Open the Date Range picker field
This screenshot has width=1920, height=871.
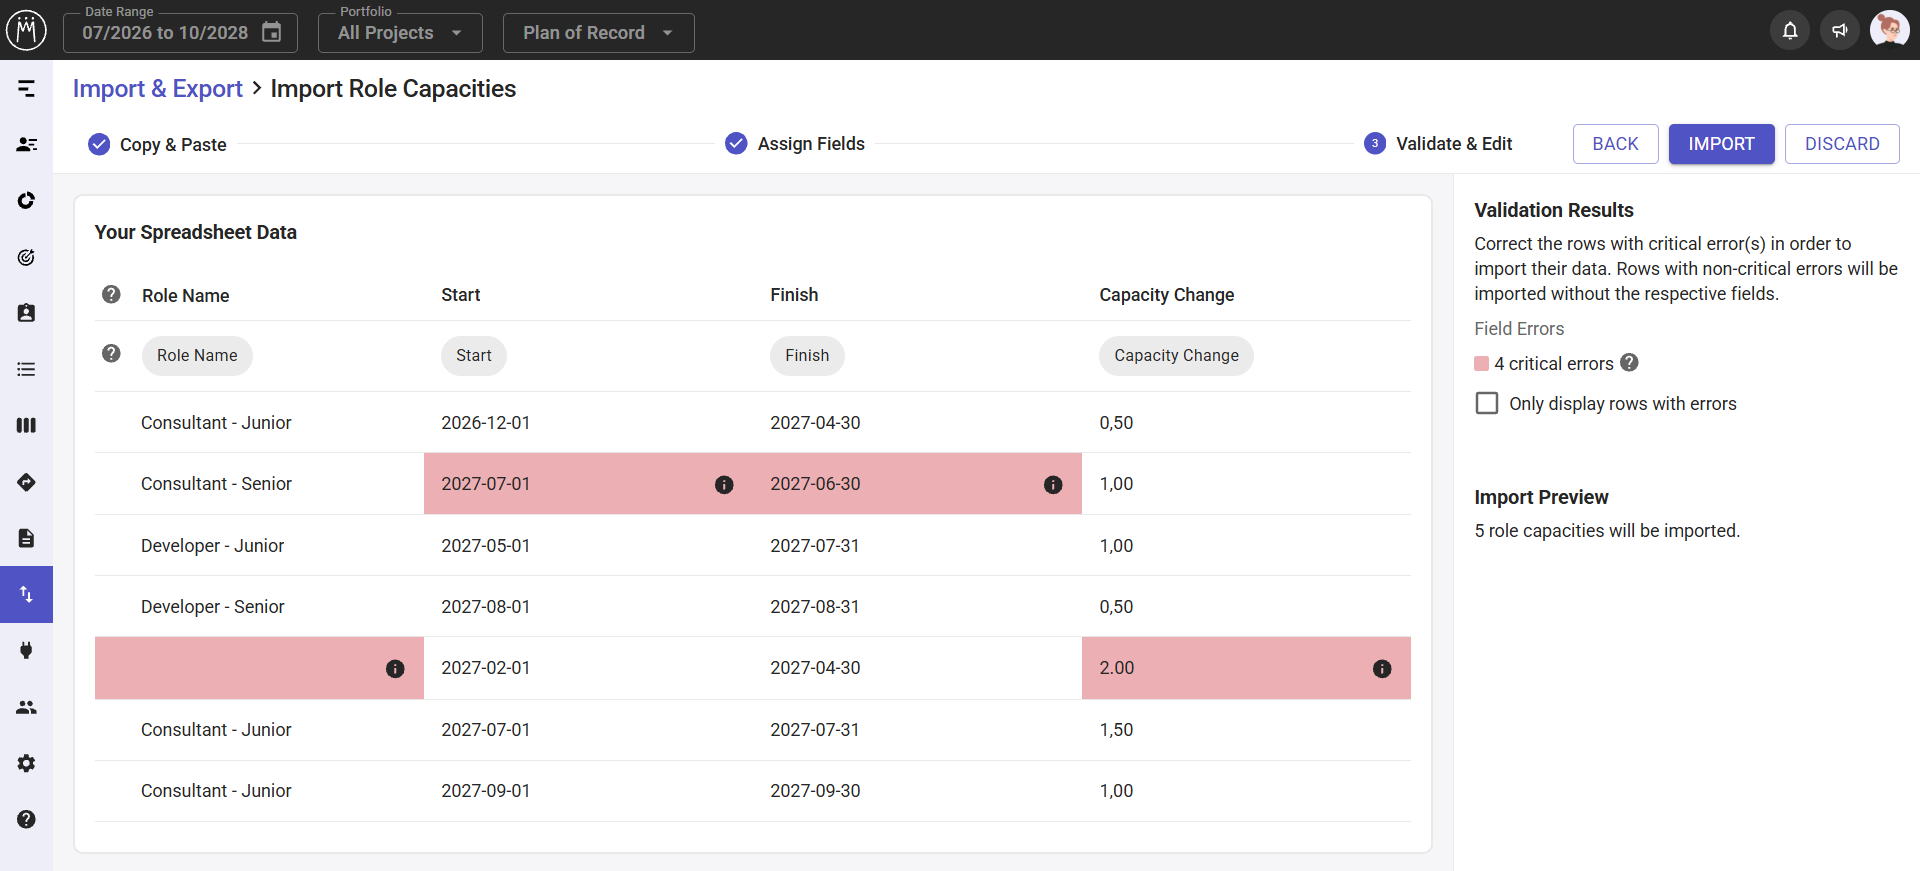tap(180, 33)
